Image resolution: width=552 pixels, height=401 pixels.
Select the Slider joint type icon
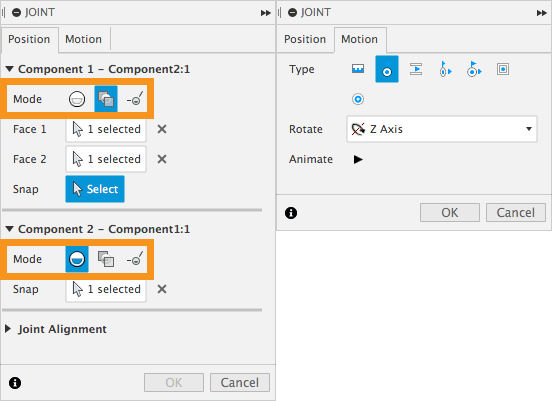416,69
